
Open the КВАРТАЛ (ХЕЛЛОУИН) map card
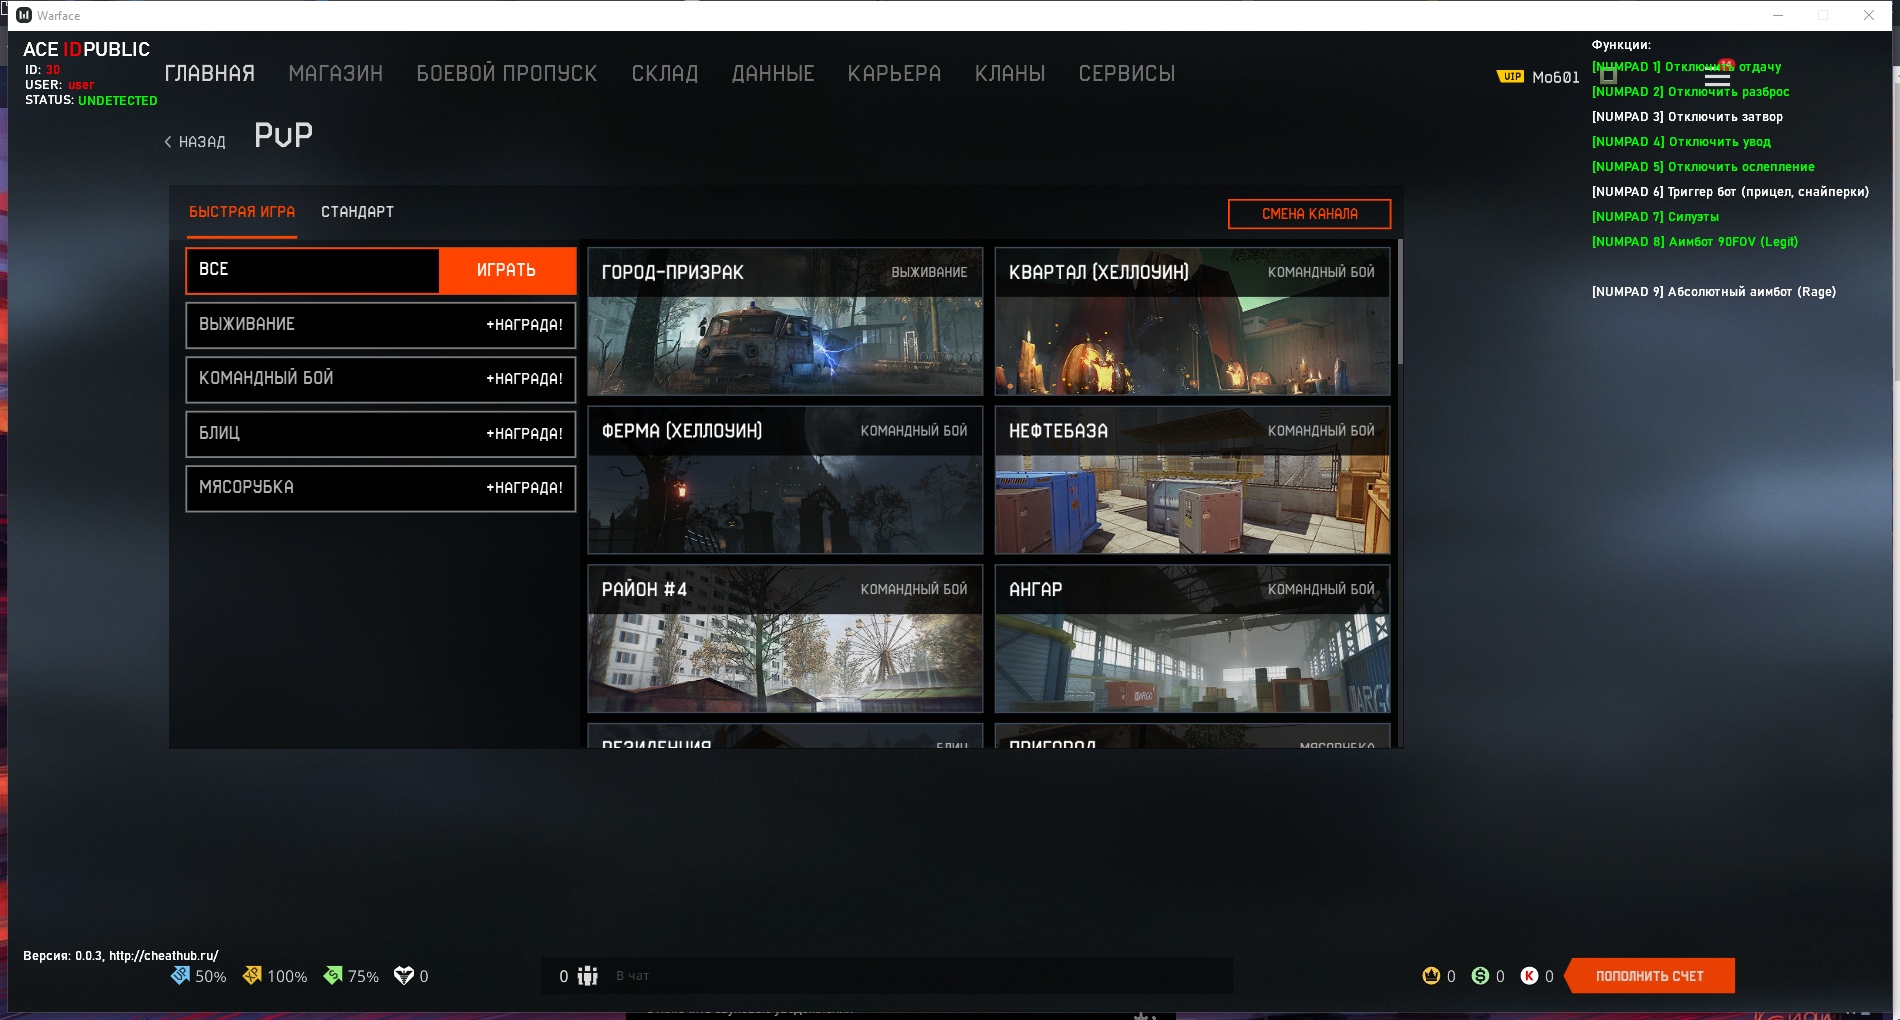(x=1192, y=321)
